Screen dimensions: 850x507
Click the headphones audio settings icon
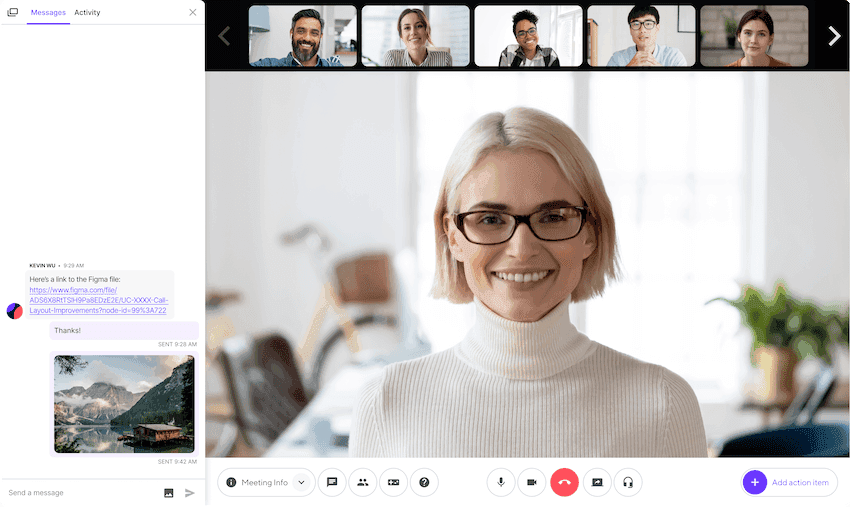click(628, 482)
